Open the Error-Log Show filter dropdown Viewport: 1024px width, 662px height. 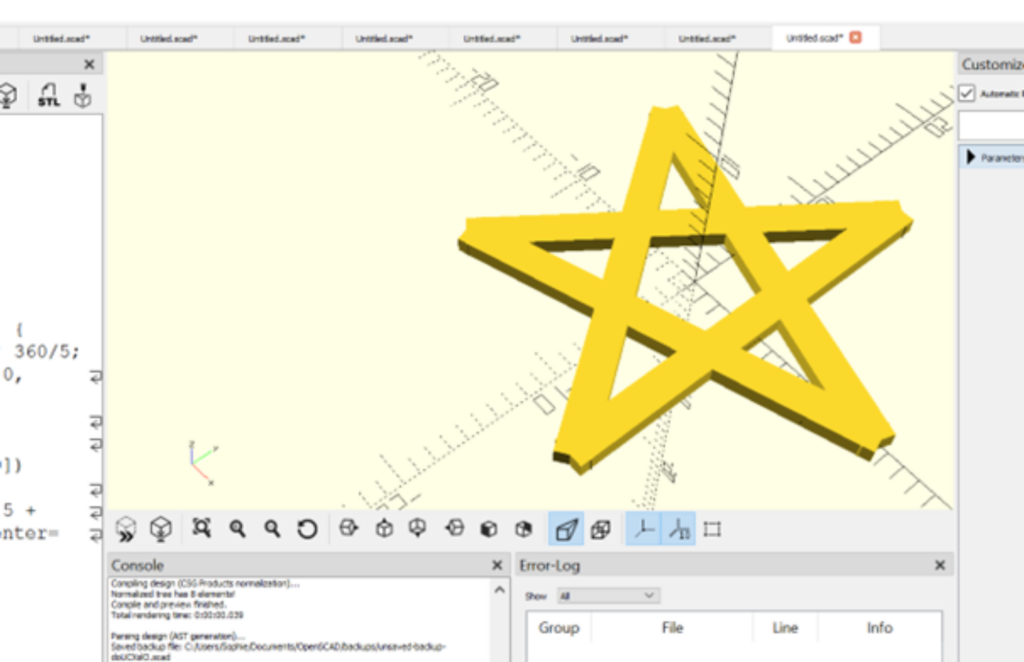(608, 595)
